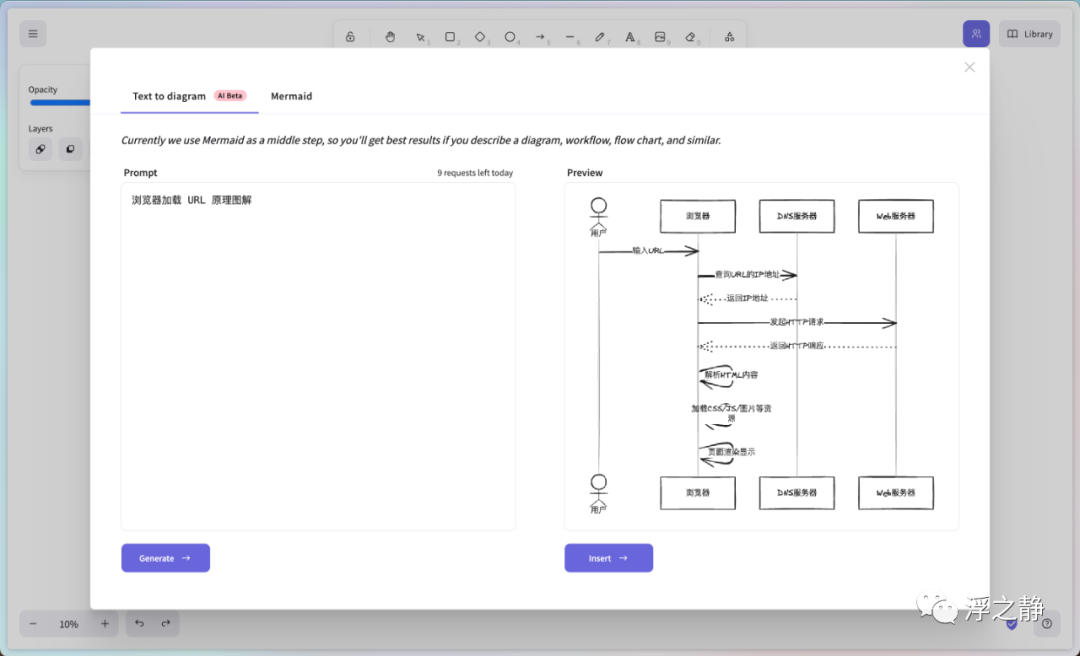
Task: Open the hamburger main menu
Action: tap(33, 34)
